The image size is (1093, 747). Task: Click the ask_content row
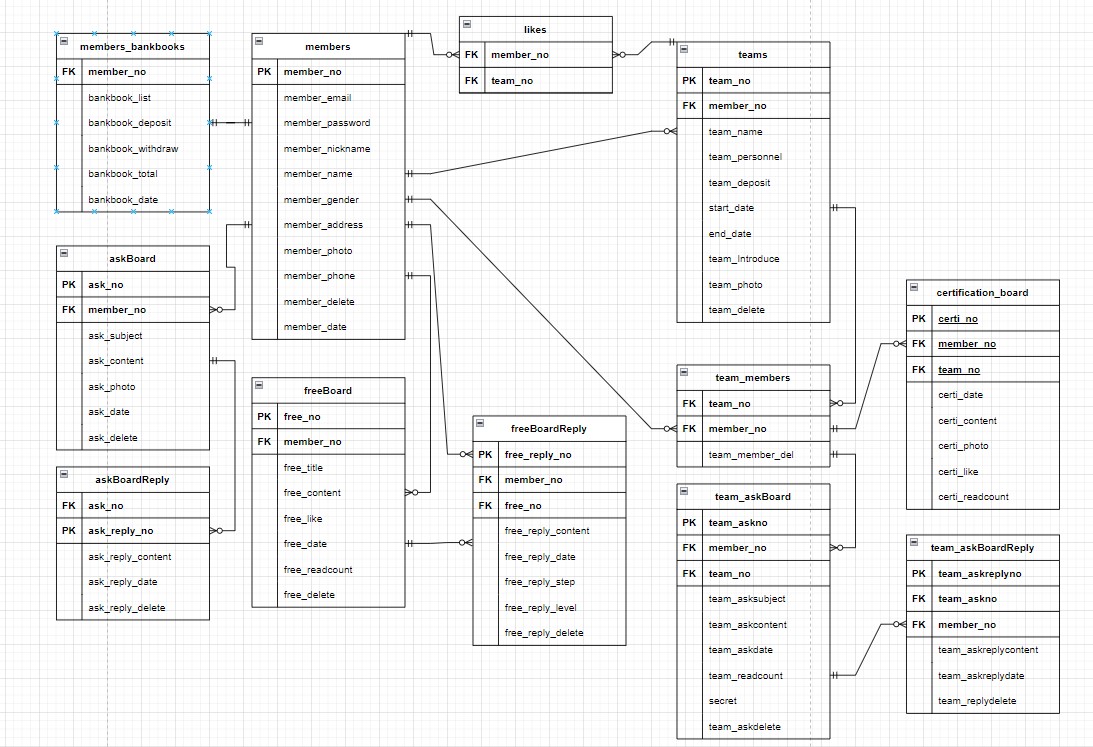(133, 361)
